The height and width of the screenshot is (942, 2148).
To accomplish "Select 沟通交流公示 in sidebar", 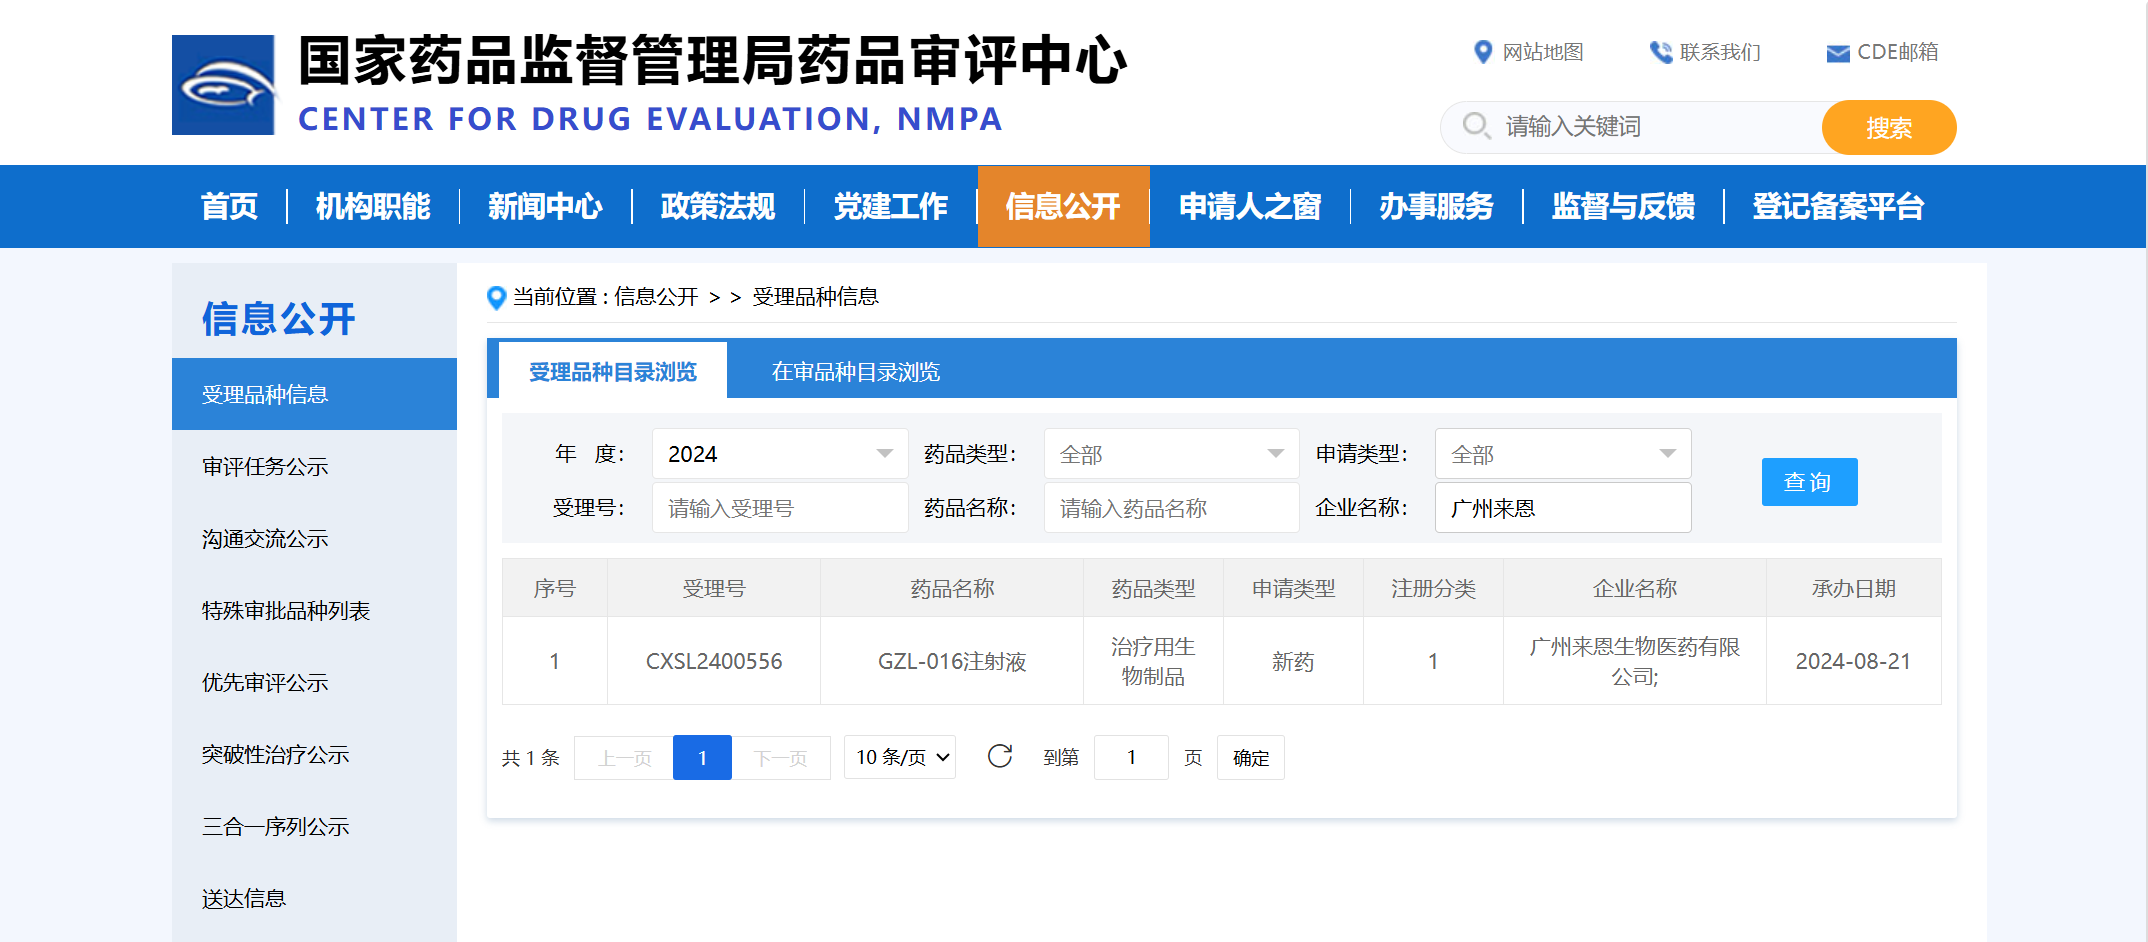I will click(314, 538).
